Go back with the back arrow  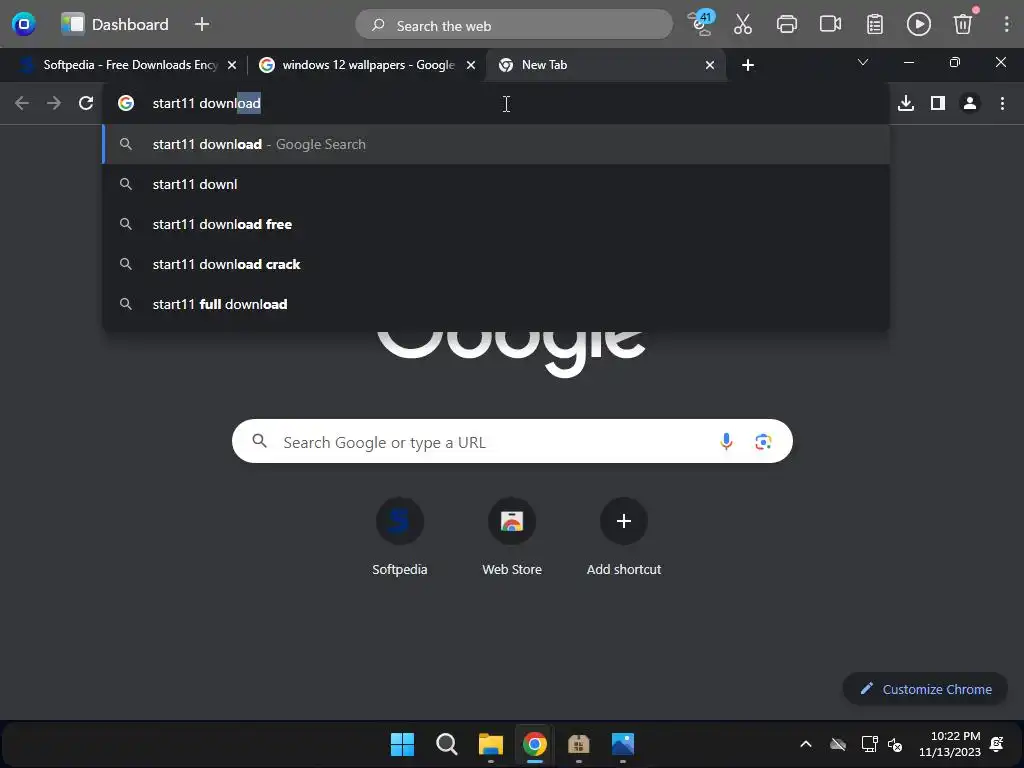click(22, 103)
